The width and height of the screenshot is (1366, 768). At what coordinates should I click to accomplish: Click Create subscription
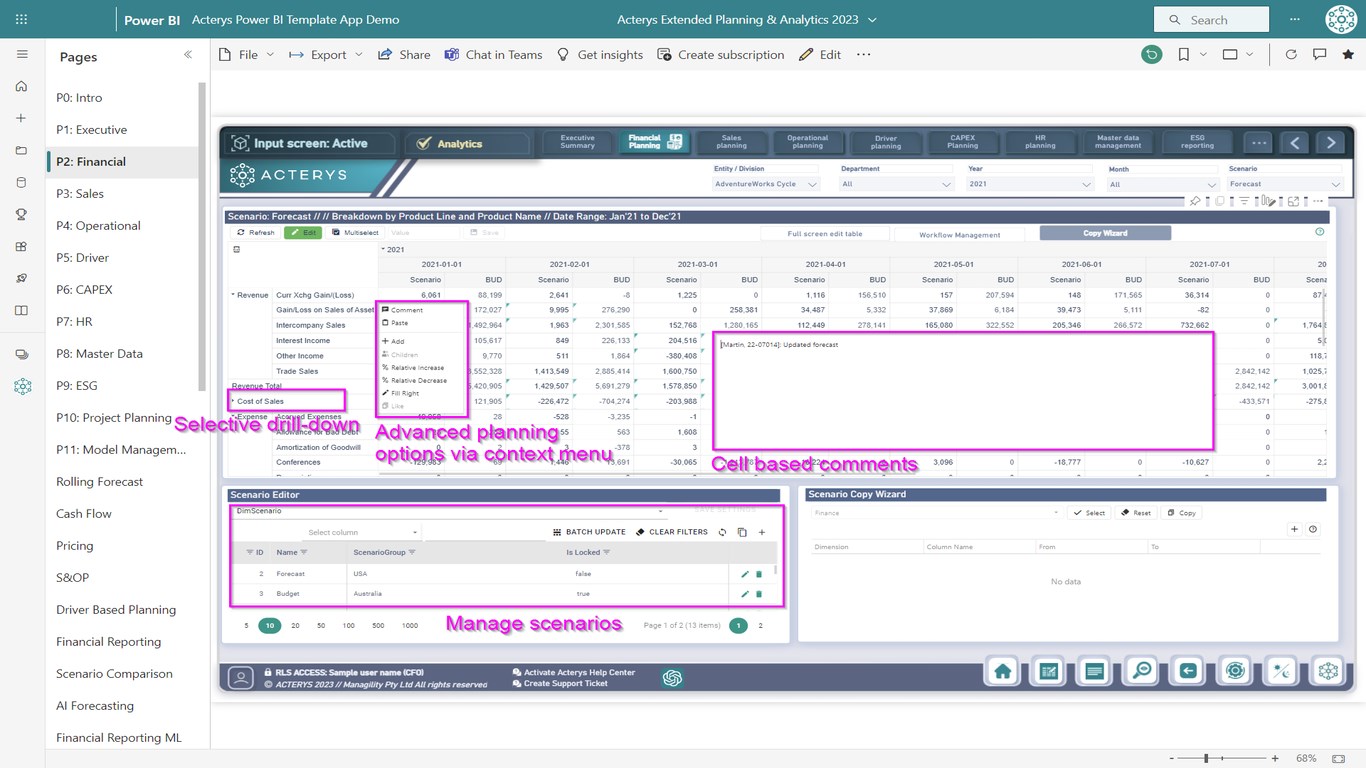click(721, 55)
